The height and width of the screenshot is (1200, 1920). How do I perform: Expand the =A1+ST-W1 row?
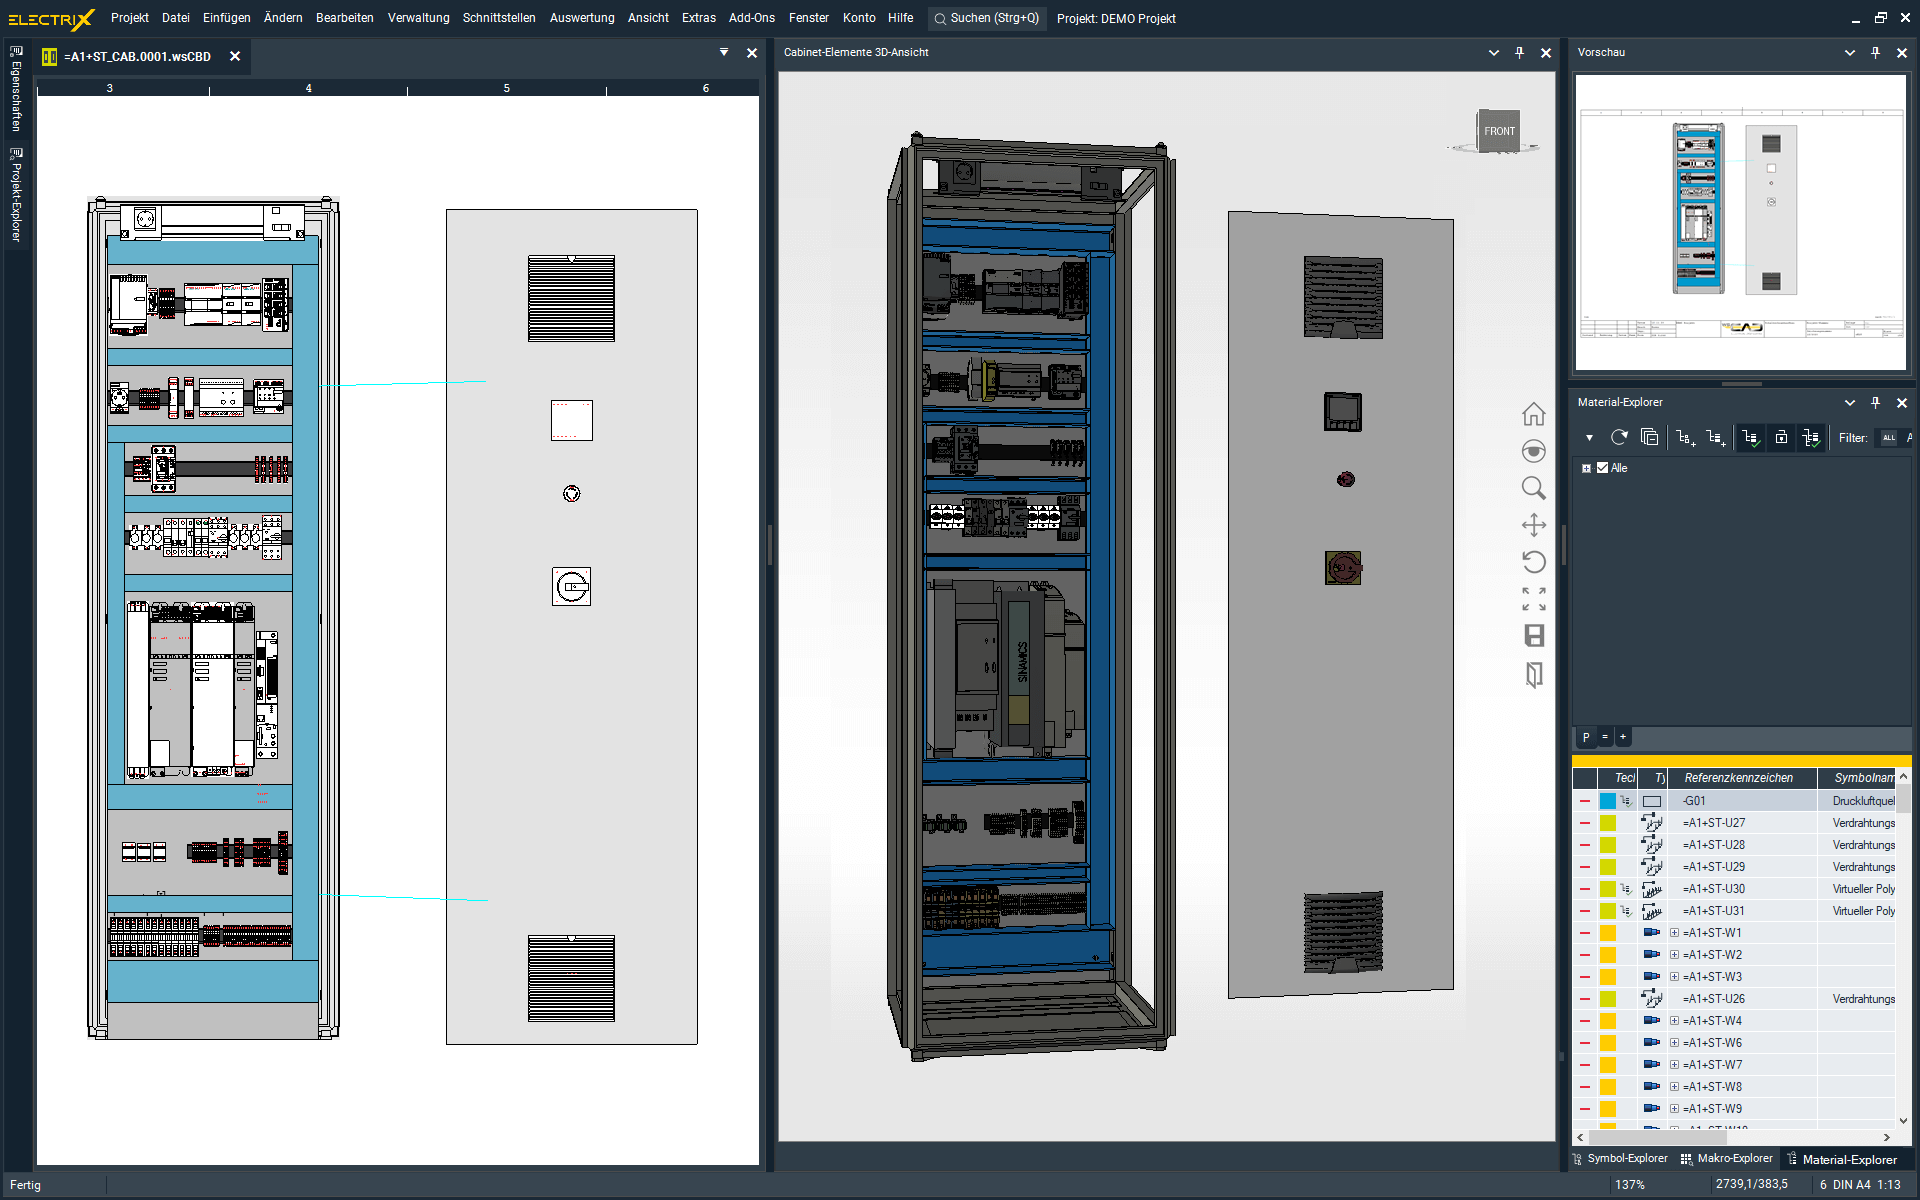(1674, 933)
